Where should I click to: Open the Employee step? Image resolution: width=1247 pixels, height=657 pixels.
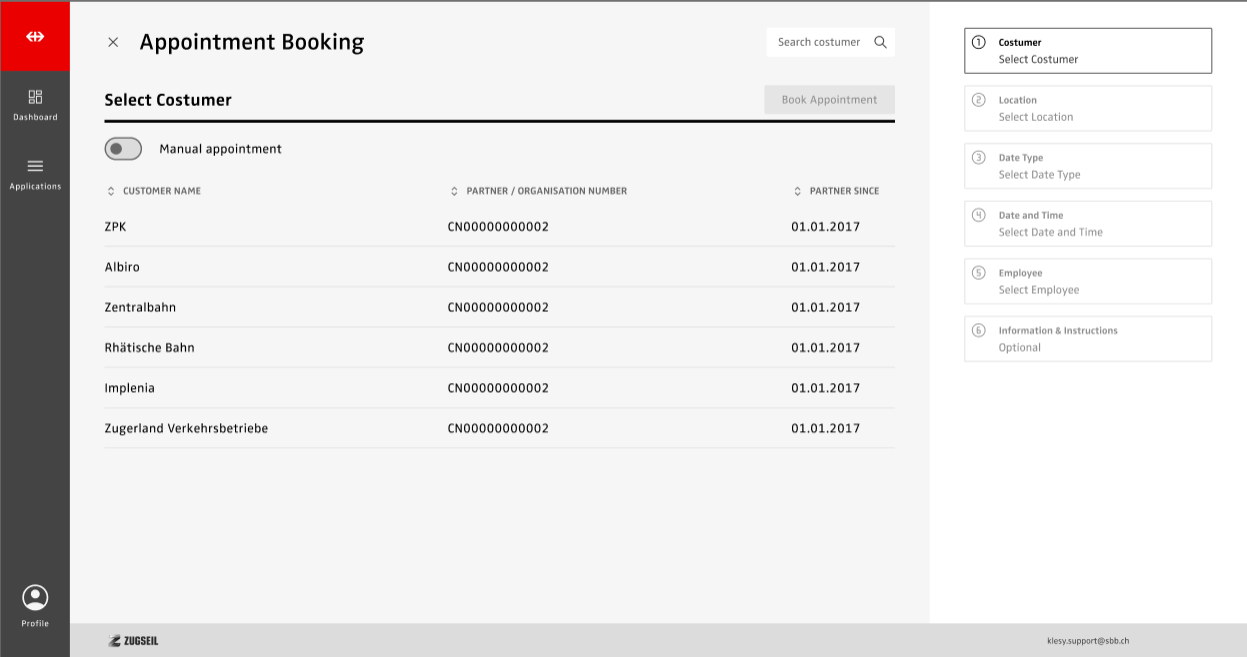coord(1087,281)
